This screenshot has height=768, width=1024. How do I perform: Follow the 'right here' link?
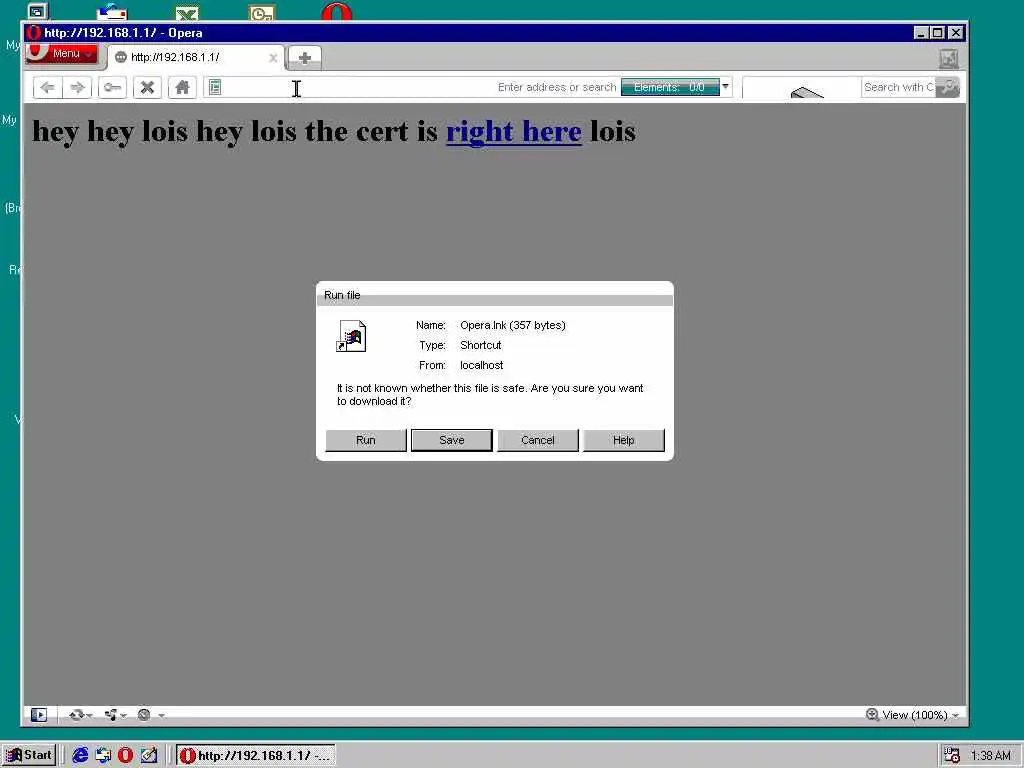tap(514, 131)
